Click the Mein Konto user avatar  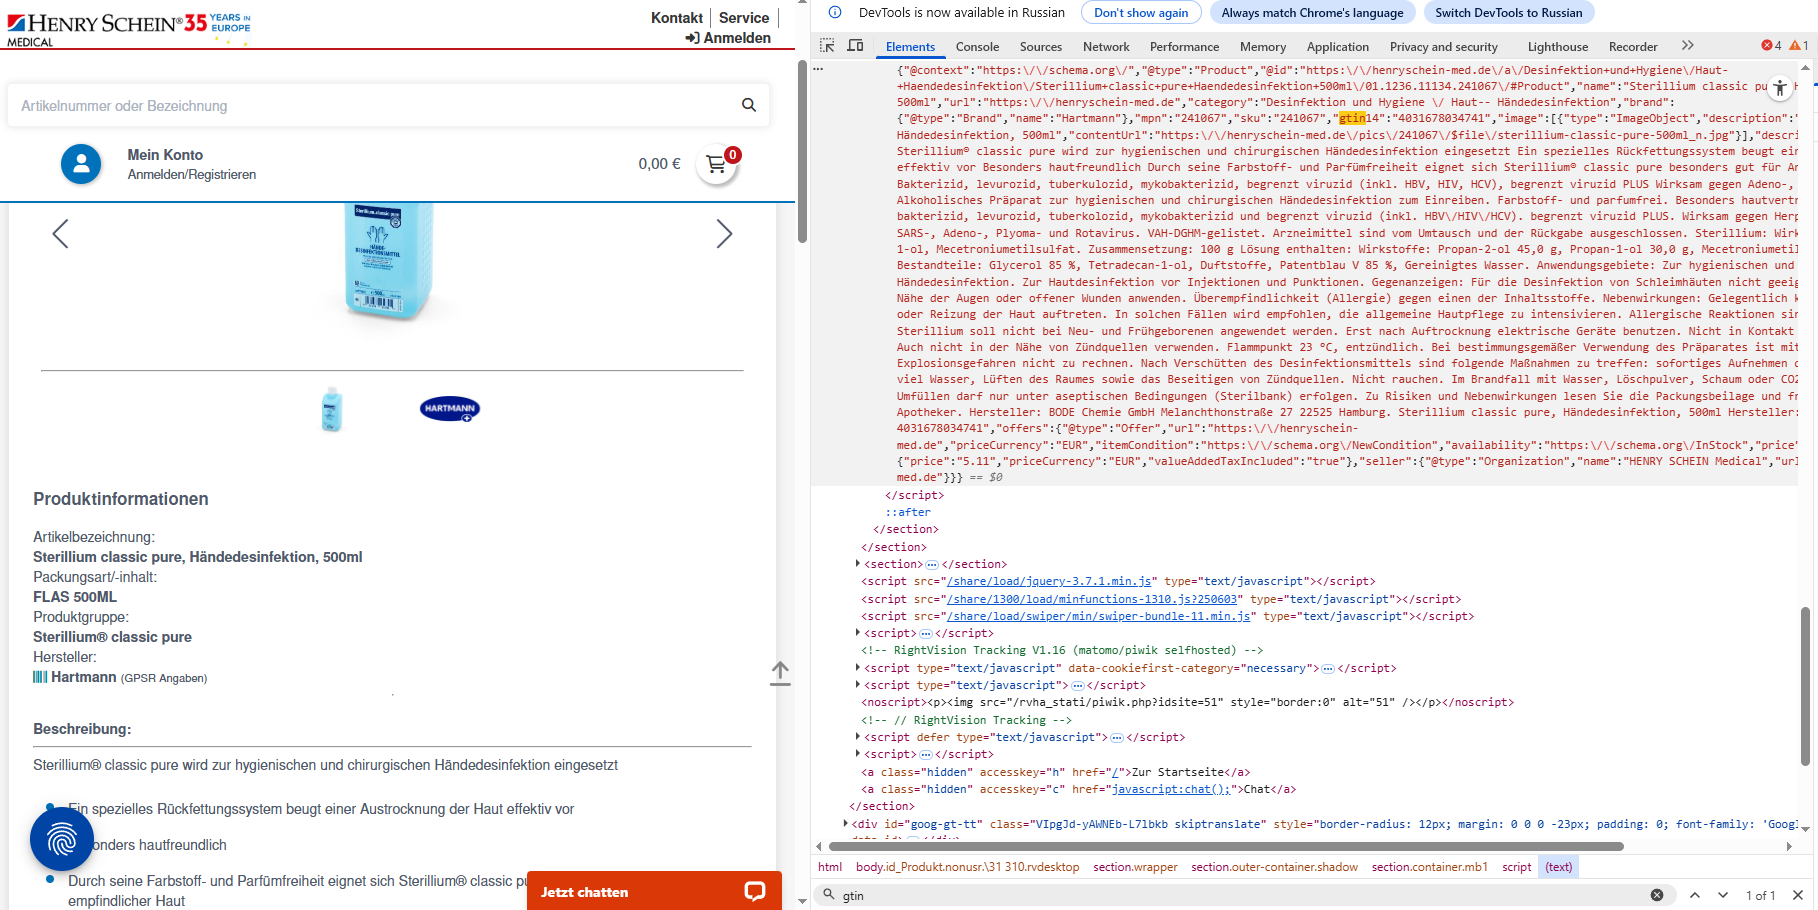81,164
